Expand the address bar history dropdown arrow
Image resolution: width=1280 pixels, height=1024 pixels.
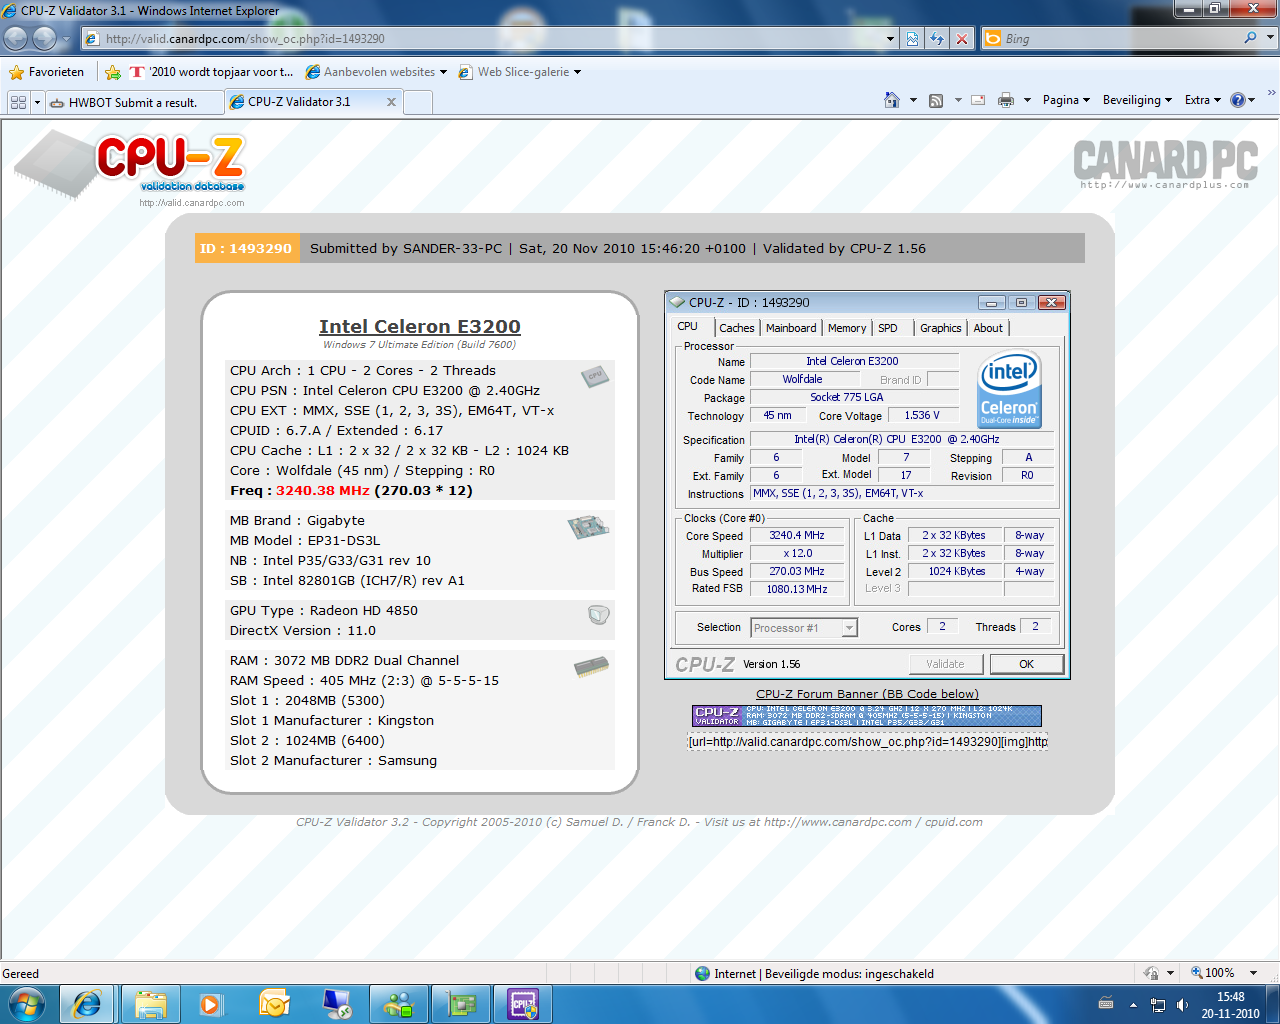coord(890,39)
